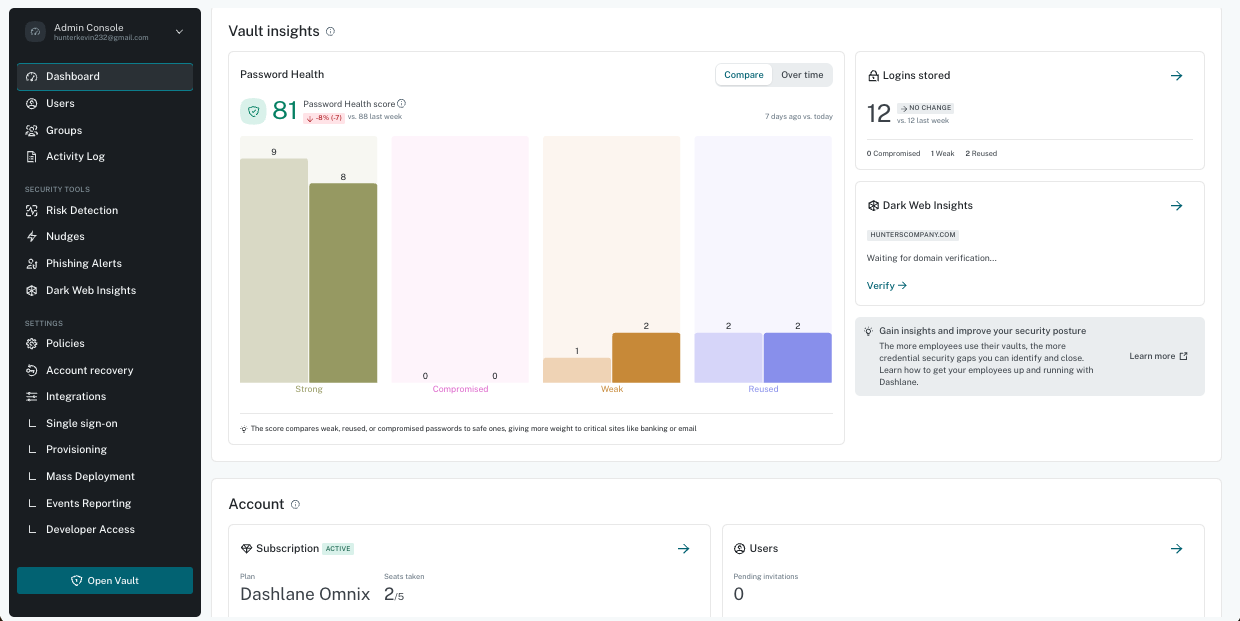Open Risk Detection under Security Tools
Screen dimensions: 1240x621
(x=105, y=210)
